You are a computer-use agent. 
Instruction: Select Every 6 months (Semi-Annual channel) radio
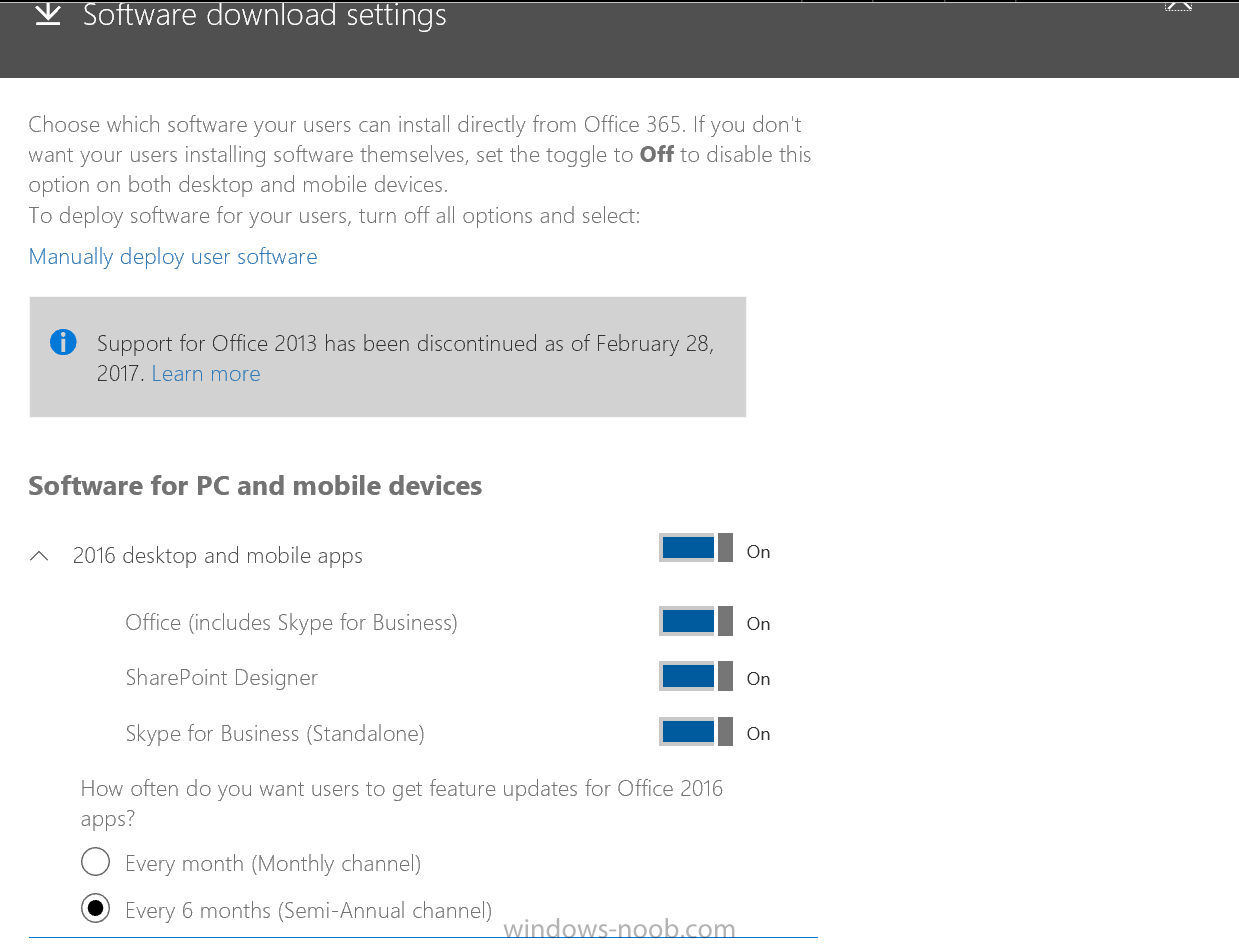point(95,909)
